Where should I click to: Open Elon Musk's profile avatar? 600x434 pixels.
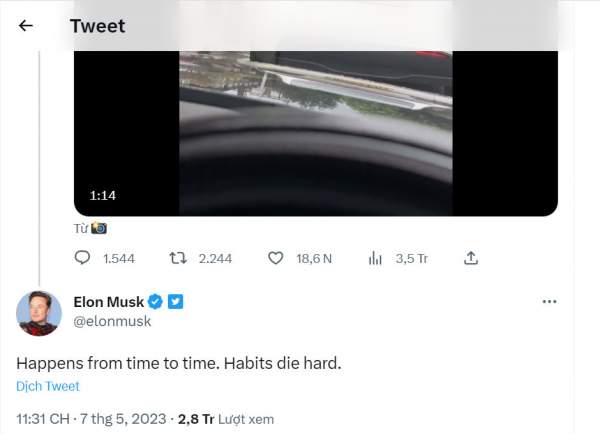point(39,313)
